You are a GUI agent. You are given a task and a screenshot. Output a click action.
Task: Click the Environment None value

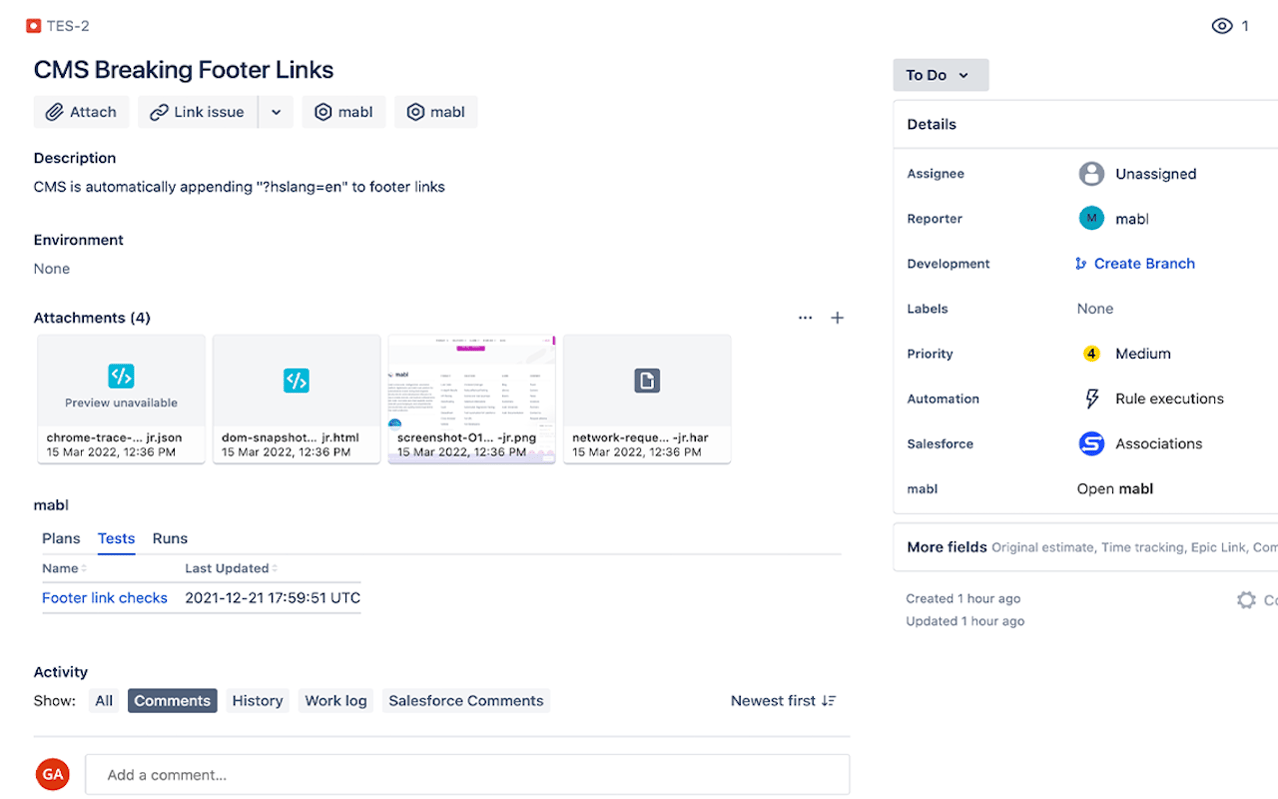pos(52,269)
